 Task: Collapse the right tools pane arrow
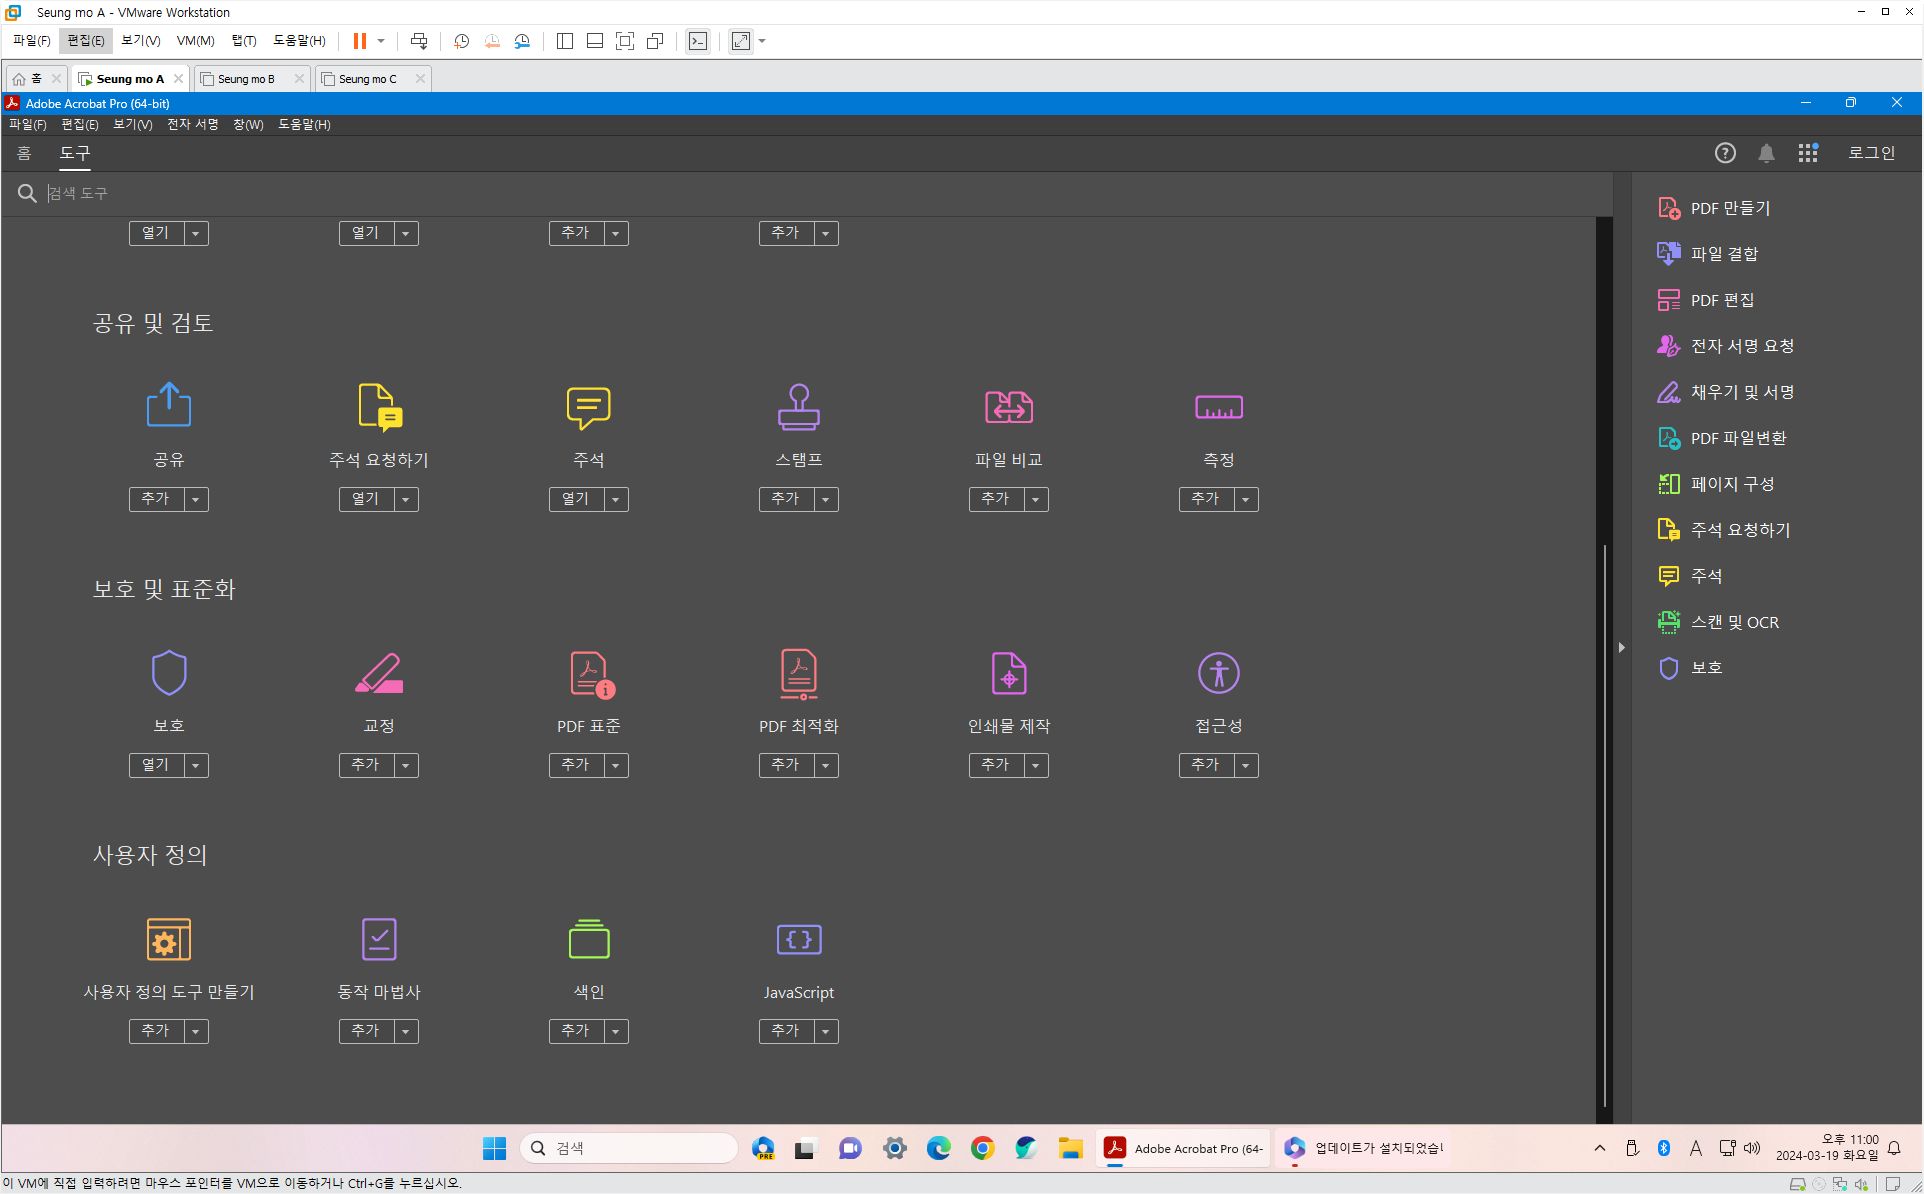(x=1621, y=648)
